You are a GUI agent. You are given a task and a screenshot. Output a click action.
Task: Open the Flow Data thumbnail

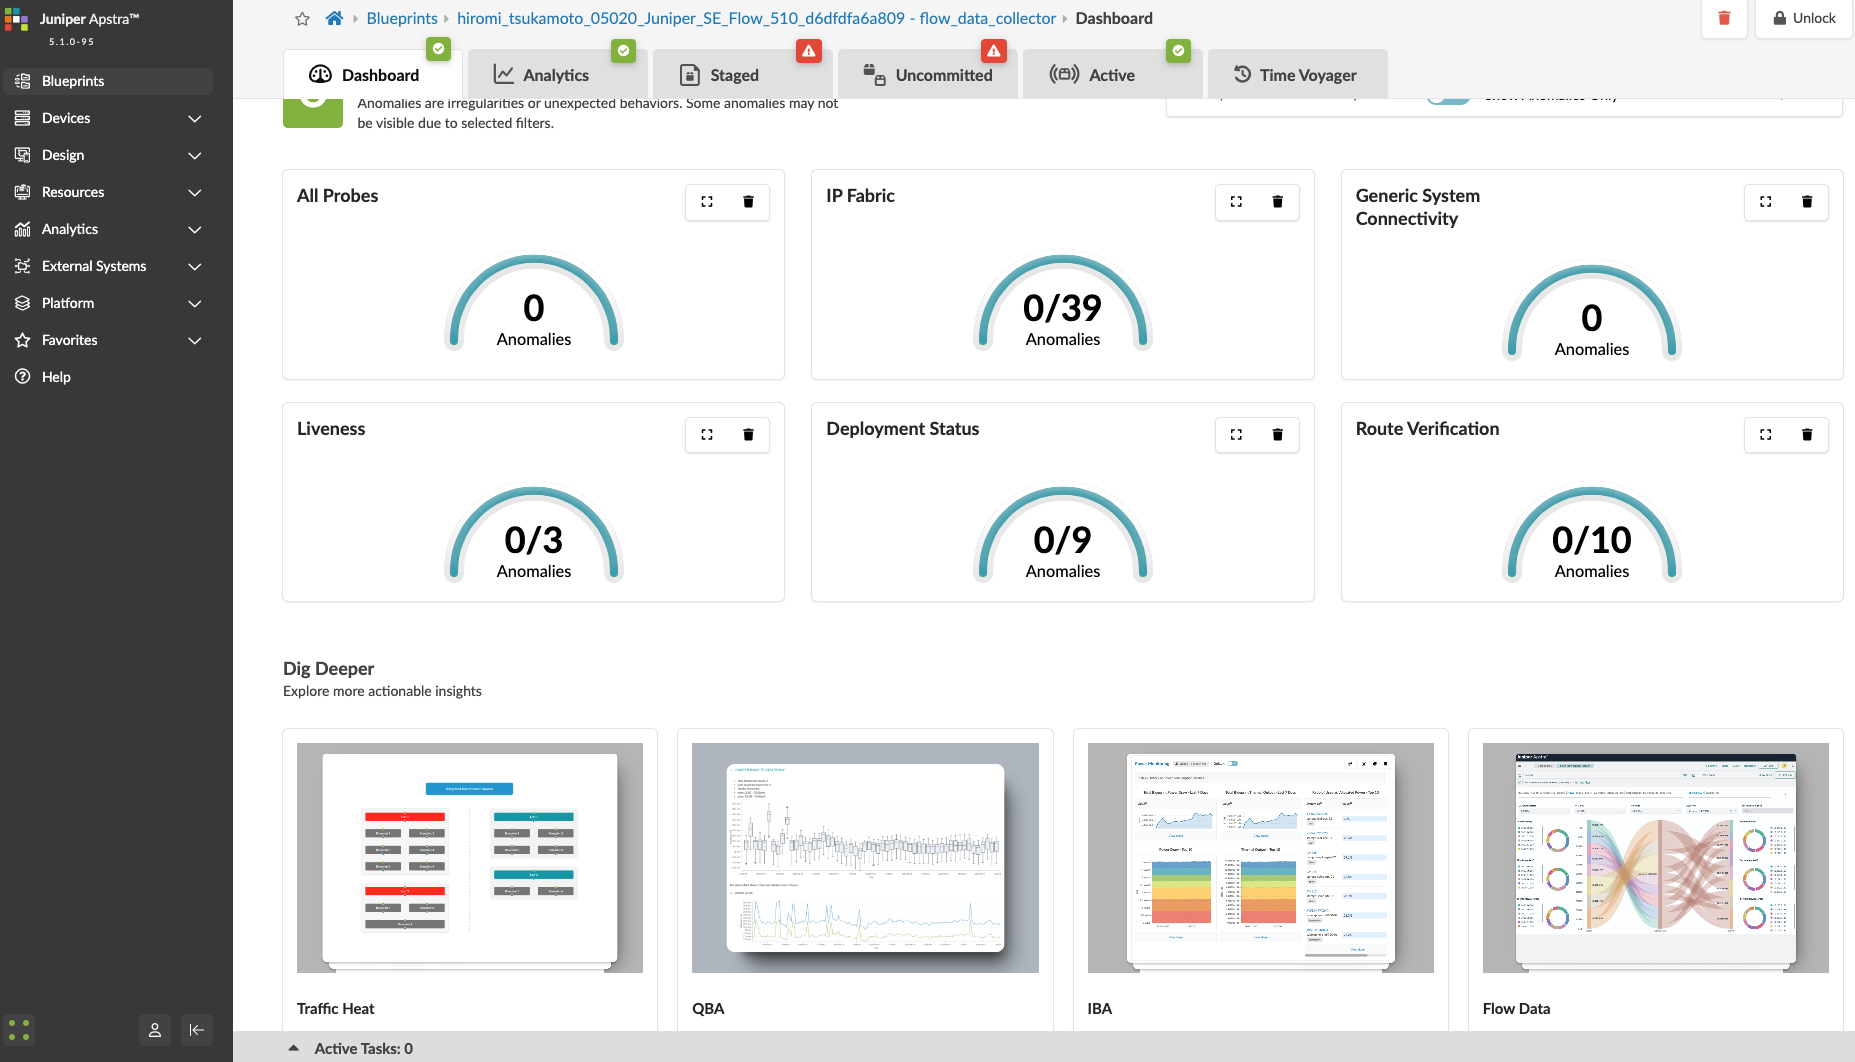pyautogui.click(x=1655, y=858)
